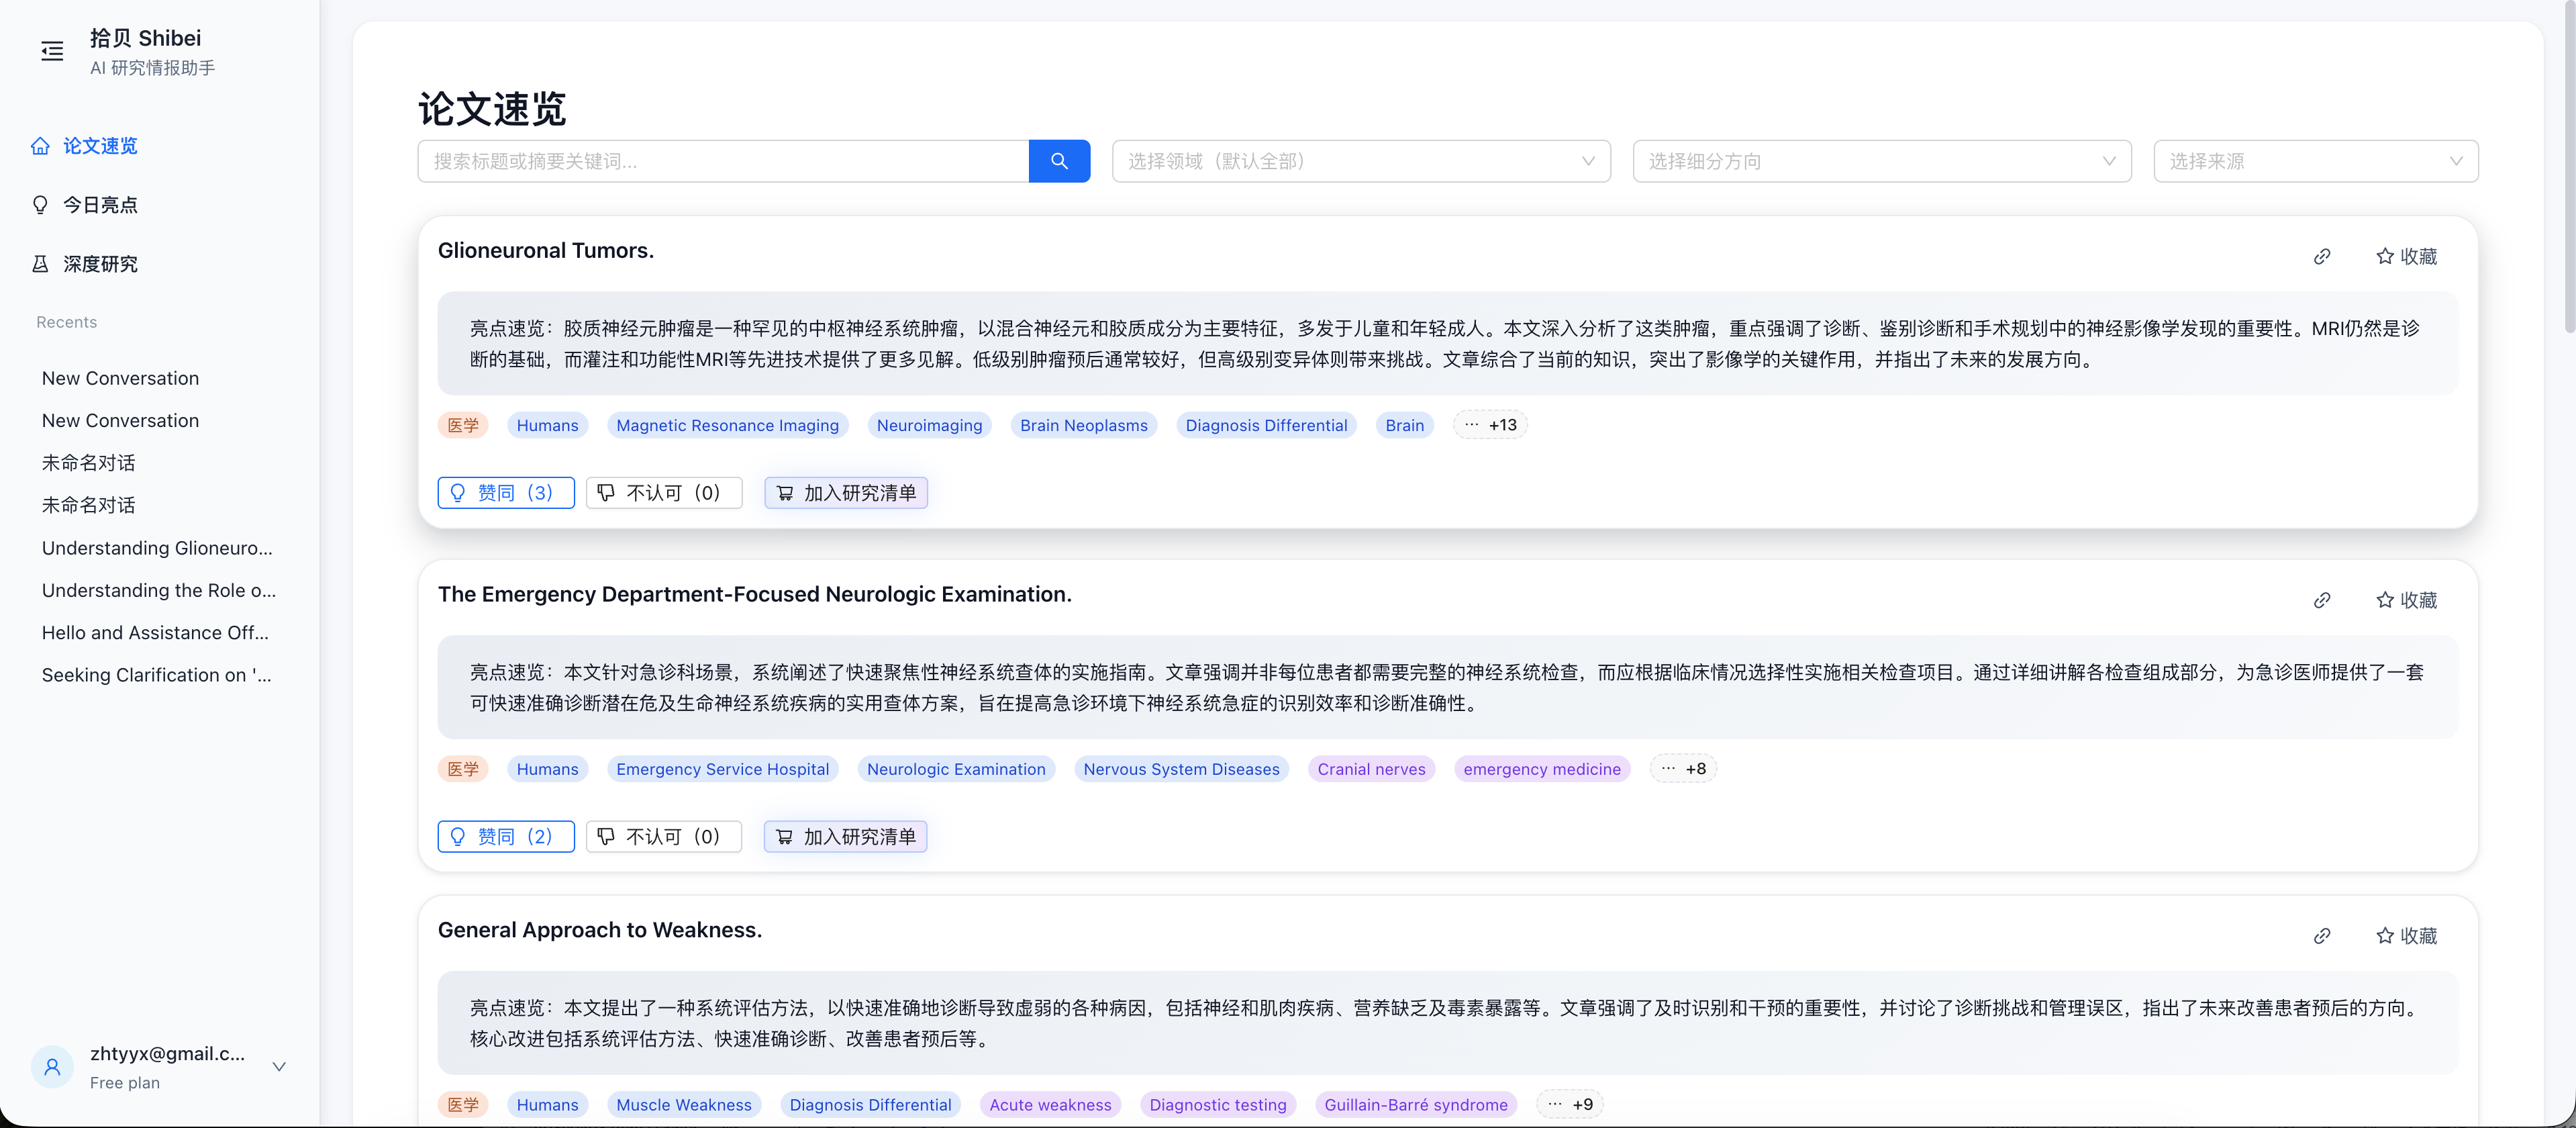This screenshot has height=1128, width=2576.
Task: Click first paper's Diagnosis Differential tag
Action: coord(1266,425)
